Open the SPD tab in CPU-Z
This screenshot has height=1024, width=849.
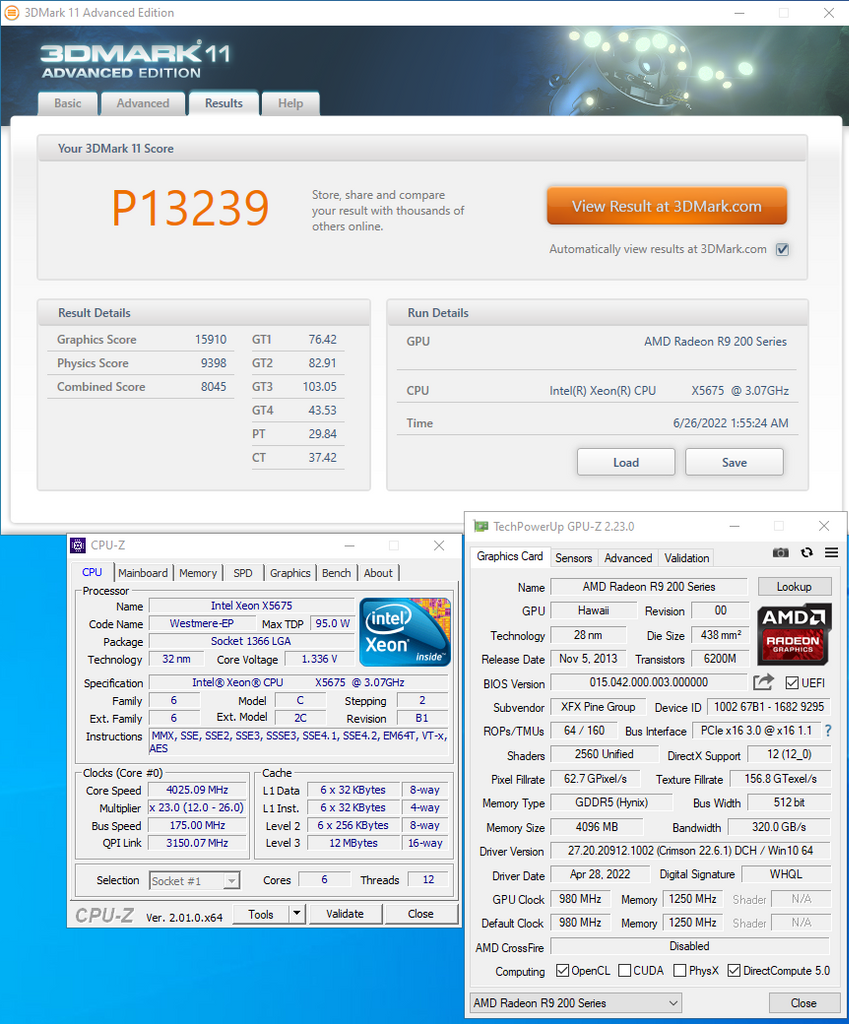click(x=243, y=573)
